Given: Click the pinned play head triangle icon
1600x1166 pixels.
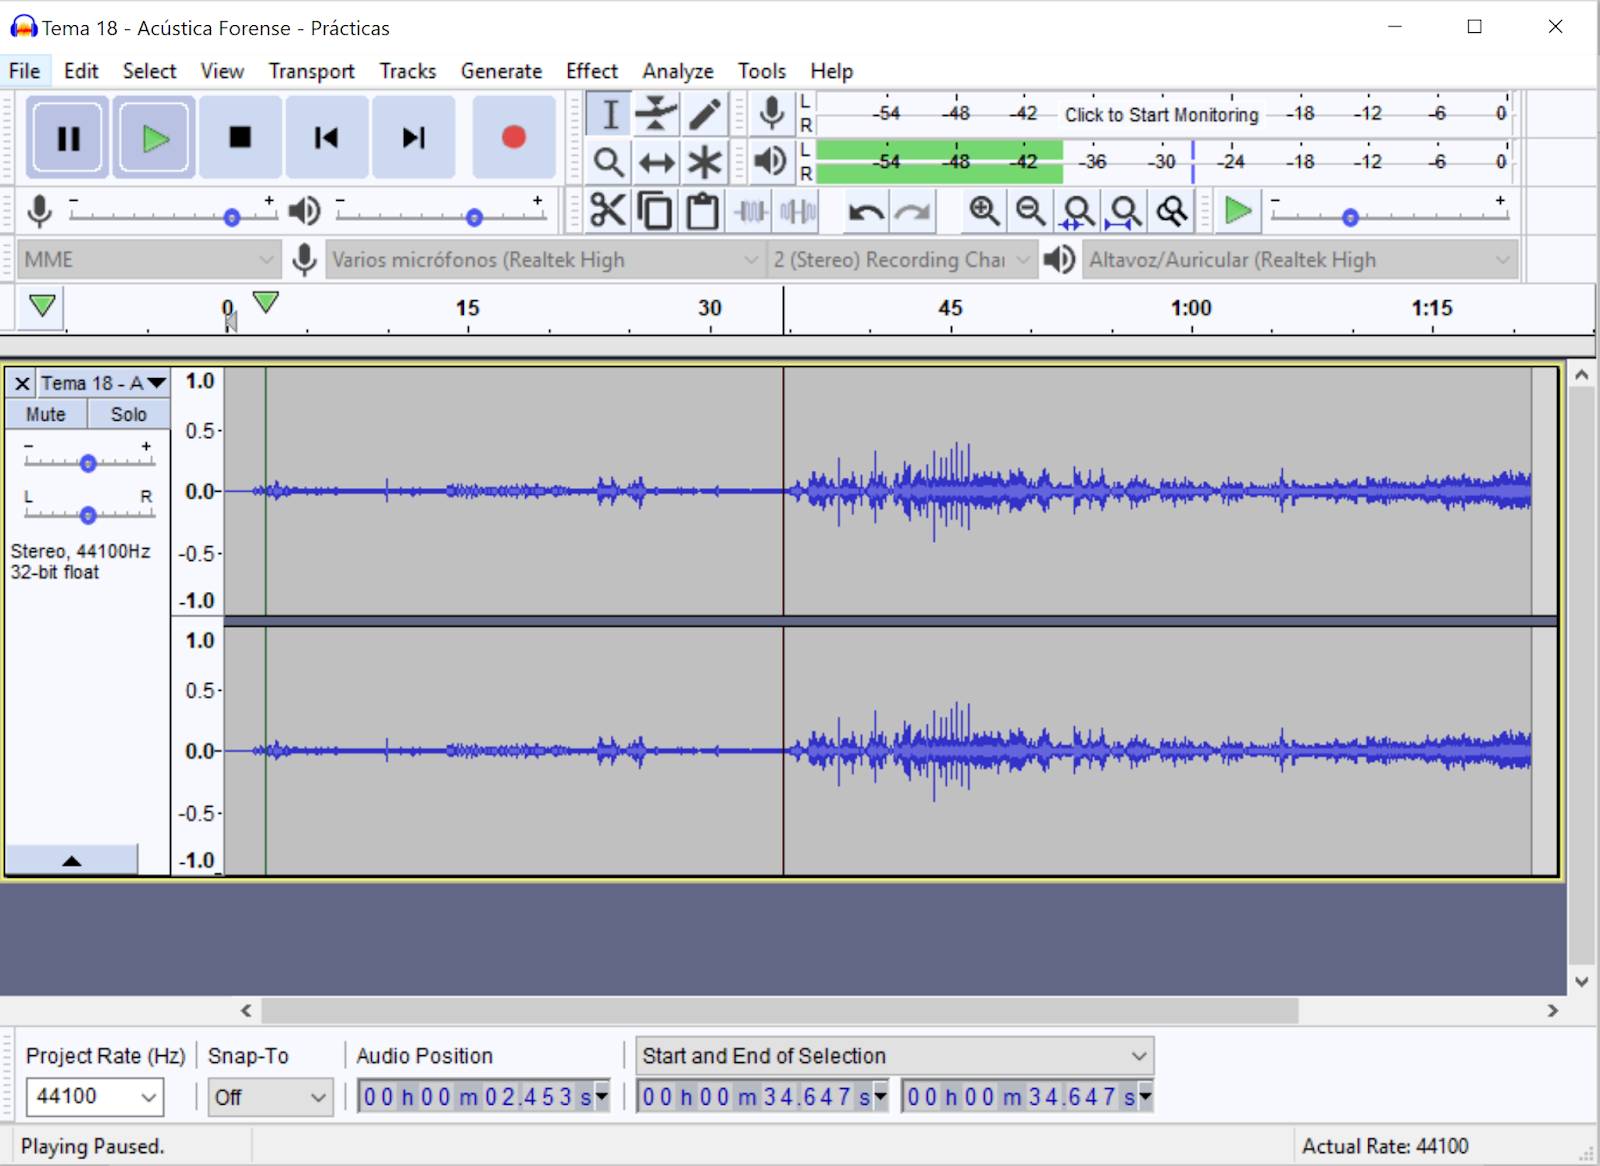Looking at the screenshot, I should [x=42, y=306].
